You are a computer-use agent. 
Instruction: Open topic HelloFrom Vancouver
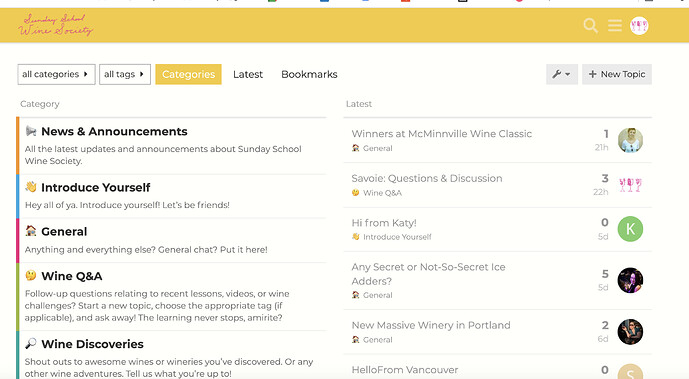[405, 370]
